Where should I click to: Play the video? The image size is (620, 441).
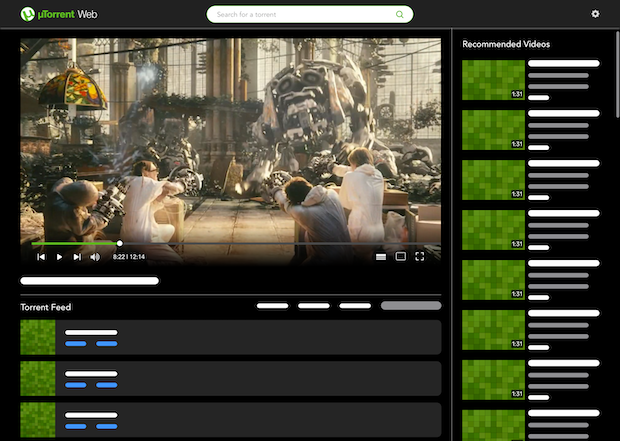pyautogui.click(x=59, y=257)
